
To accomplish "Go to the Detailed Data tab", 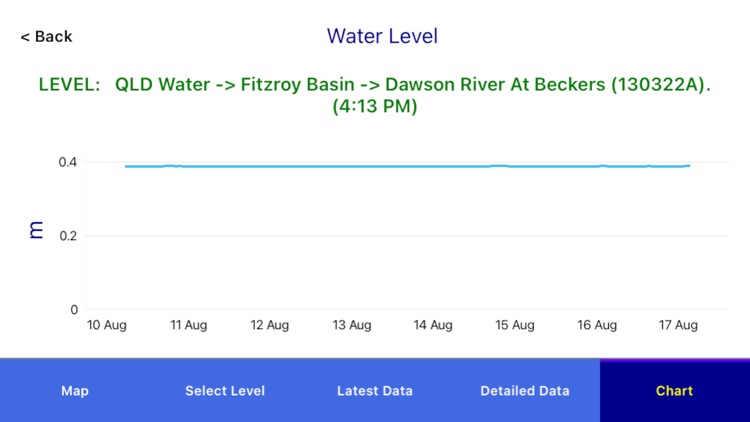I will point(525,391).
